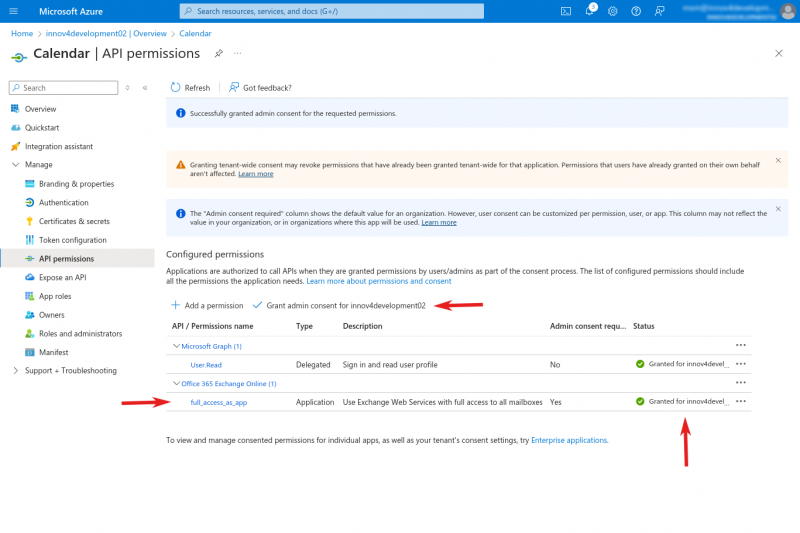Click granted status of User.Read
Image resolution: width=800 pixels, height=533 pixels.
(682, 364)
